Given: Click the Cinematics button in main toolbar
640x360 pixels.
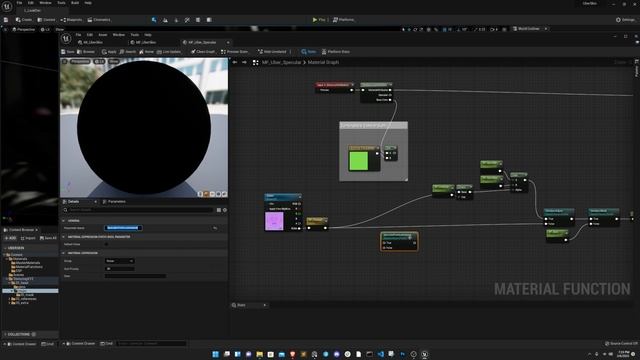Looking at the screenshot, I should click(99, 20).
